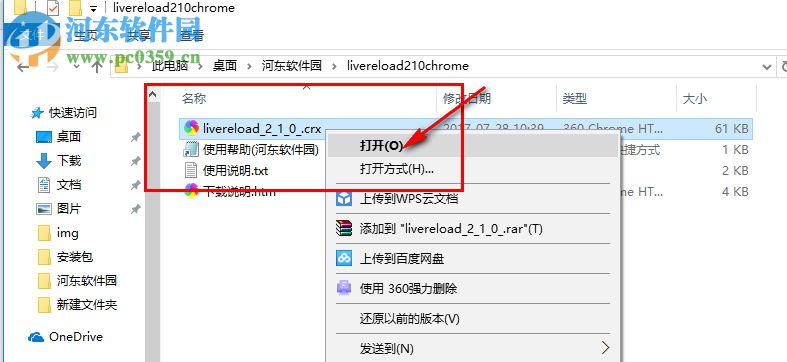Viewport: 787px width, 362px height.
Task: Open 新建文件夹 in the navigation pane
Action: (87, 305)
